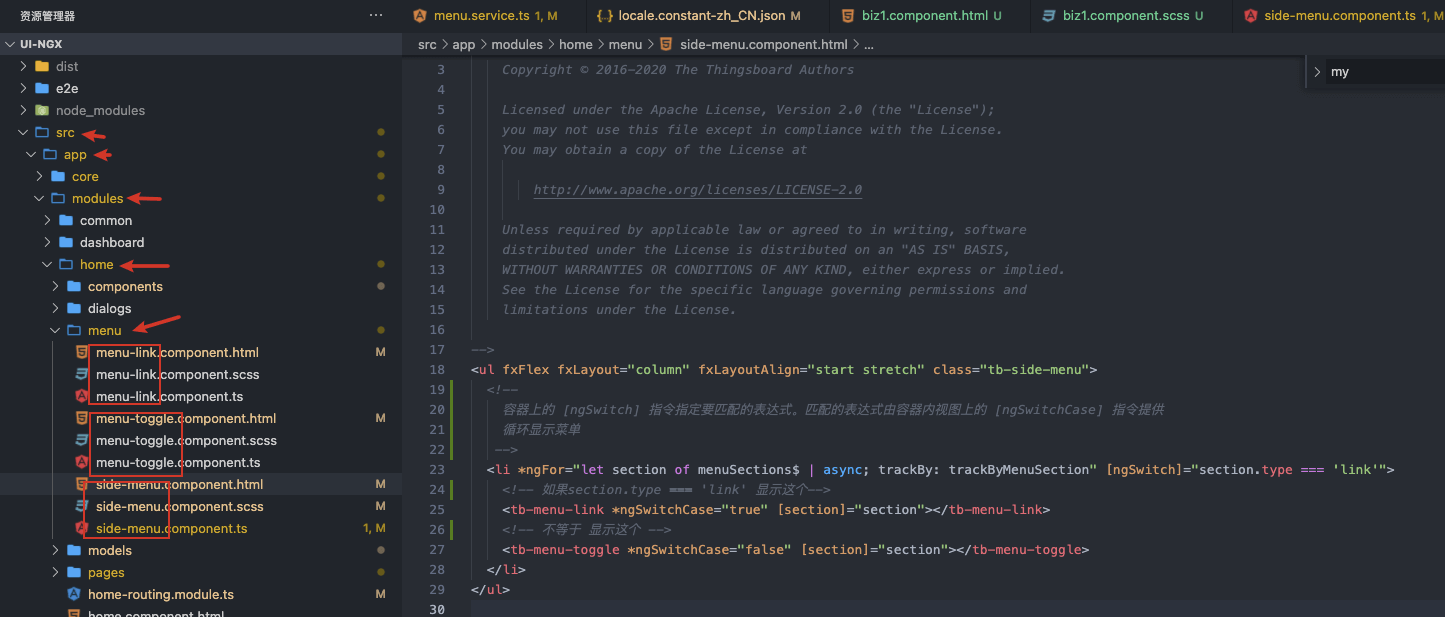
Task: Click trackByMenuSection text on line 23
Action: 1018,469
